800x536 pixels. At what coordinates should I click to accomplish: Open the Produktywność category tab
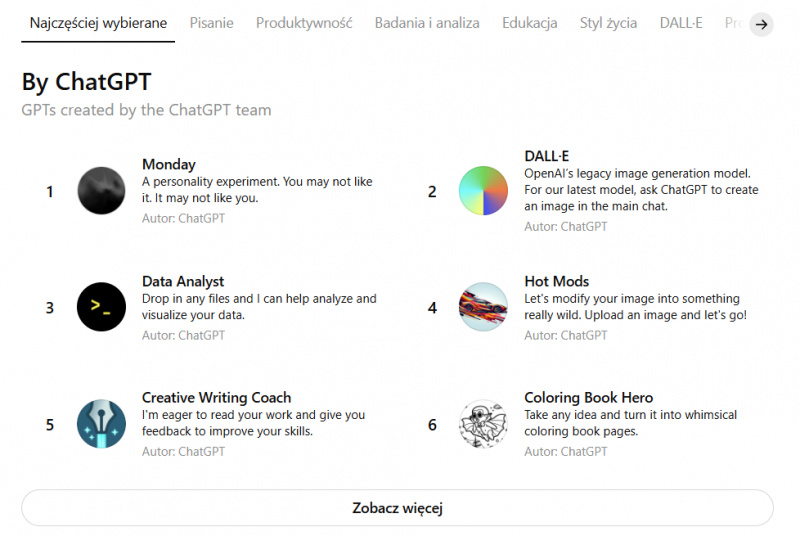pyautogui.click(x=304, y=23)
